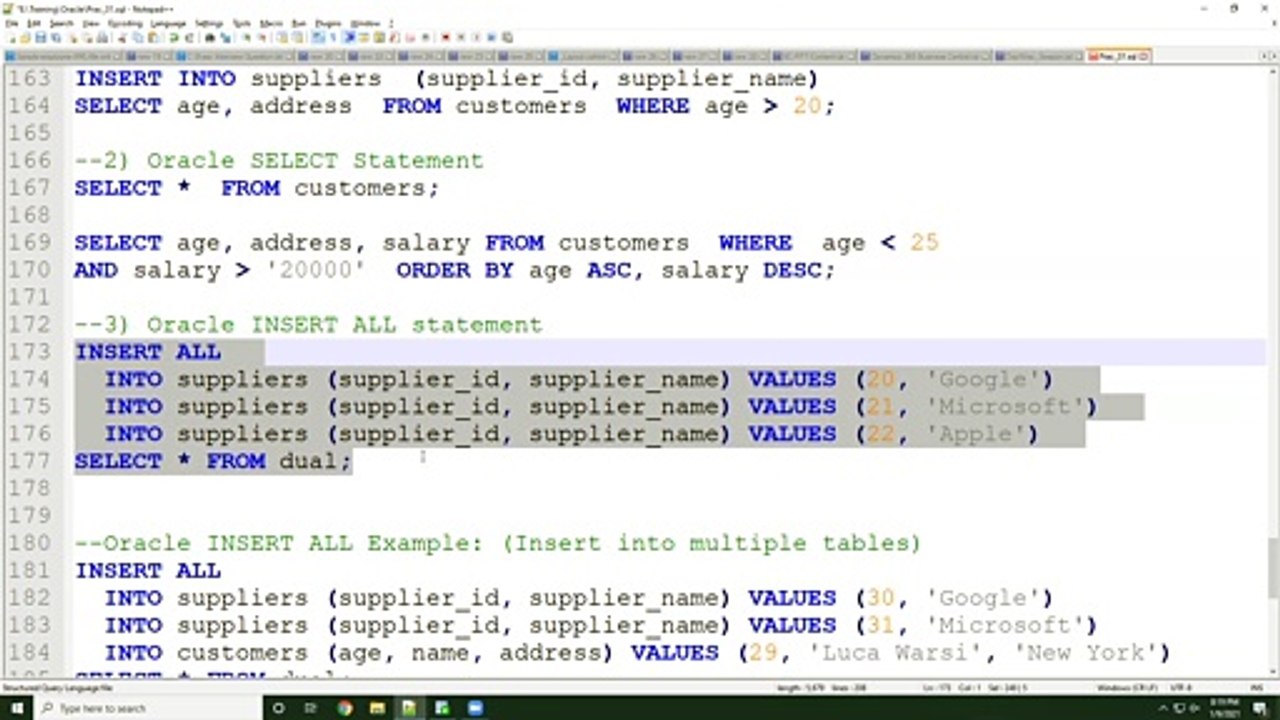
Task: Open Google Chrome from the taskbar
Action: point(345,708)
